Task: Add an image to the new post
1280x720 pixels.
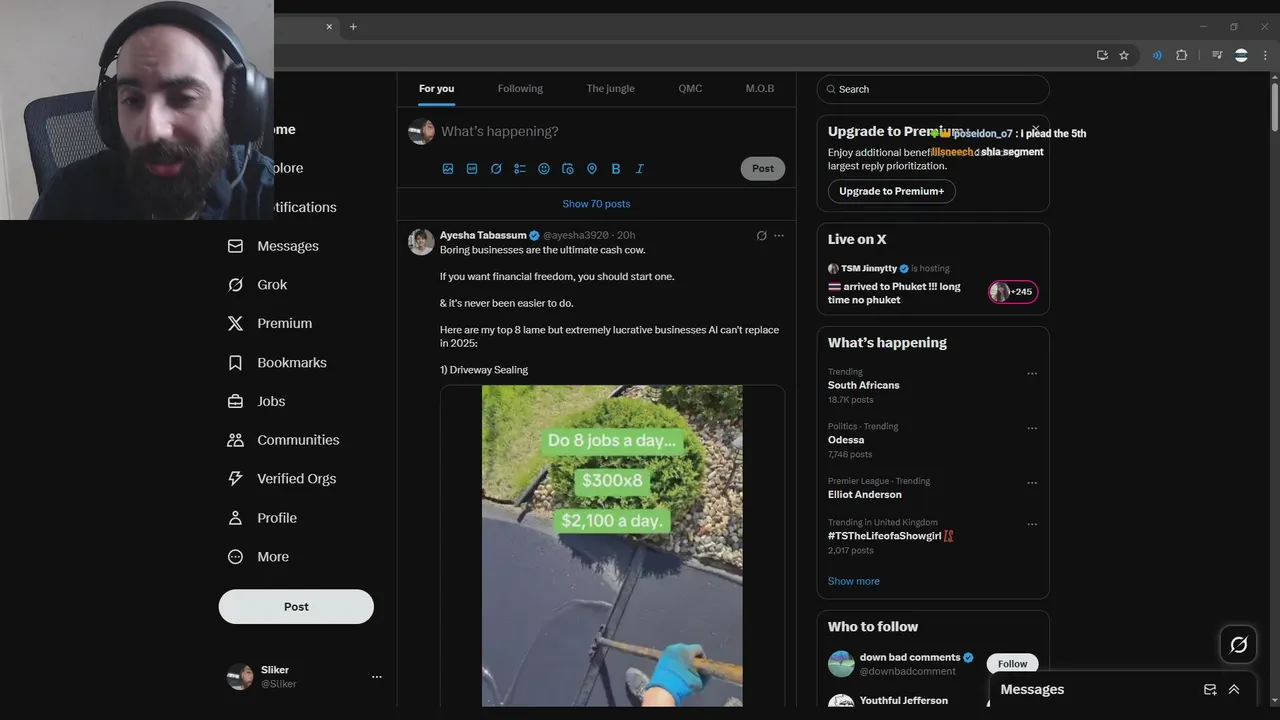Action: [448, 169]
